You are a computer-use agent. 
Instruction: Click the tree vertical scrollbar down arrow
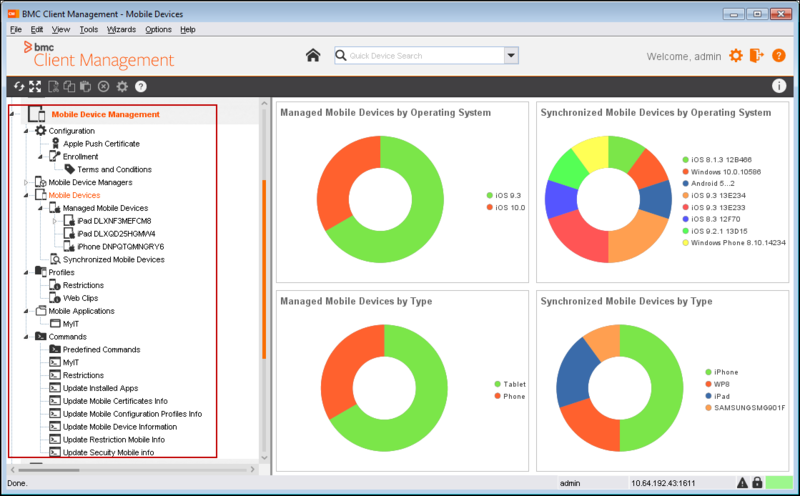(x=264, y=458)
